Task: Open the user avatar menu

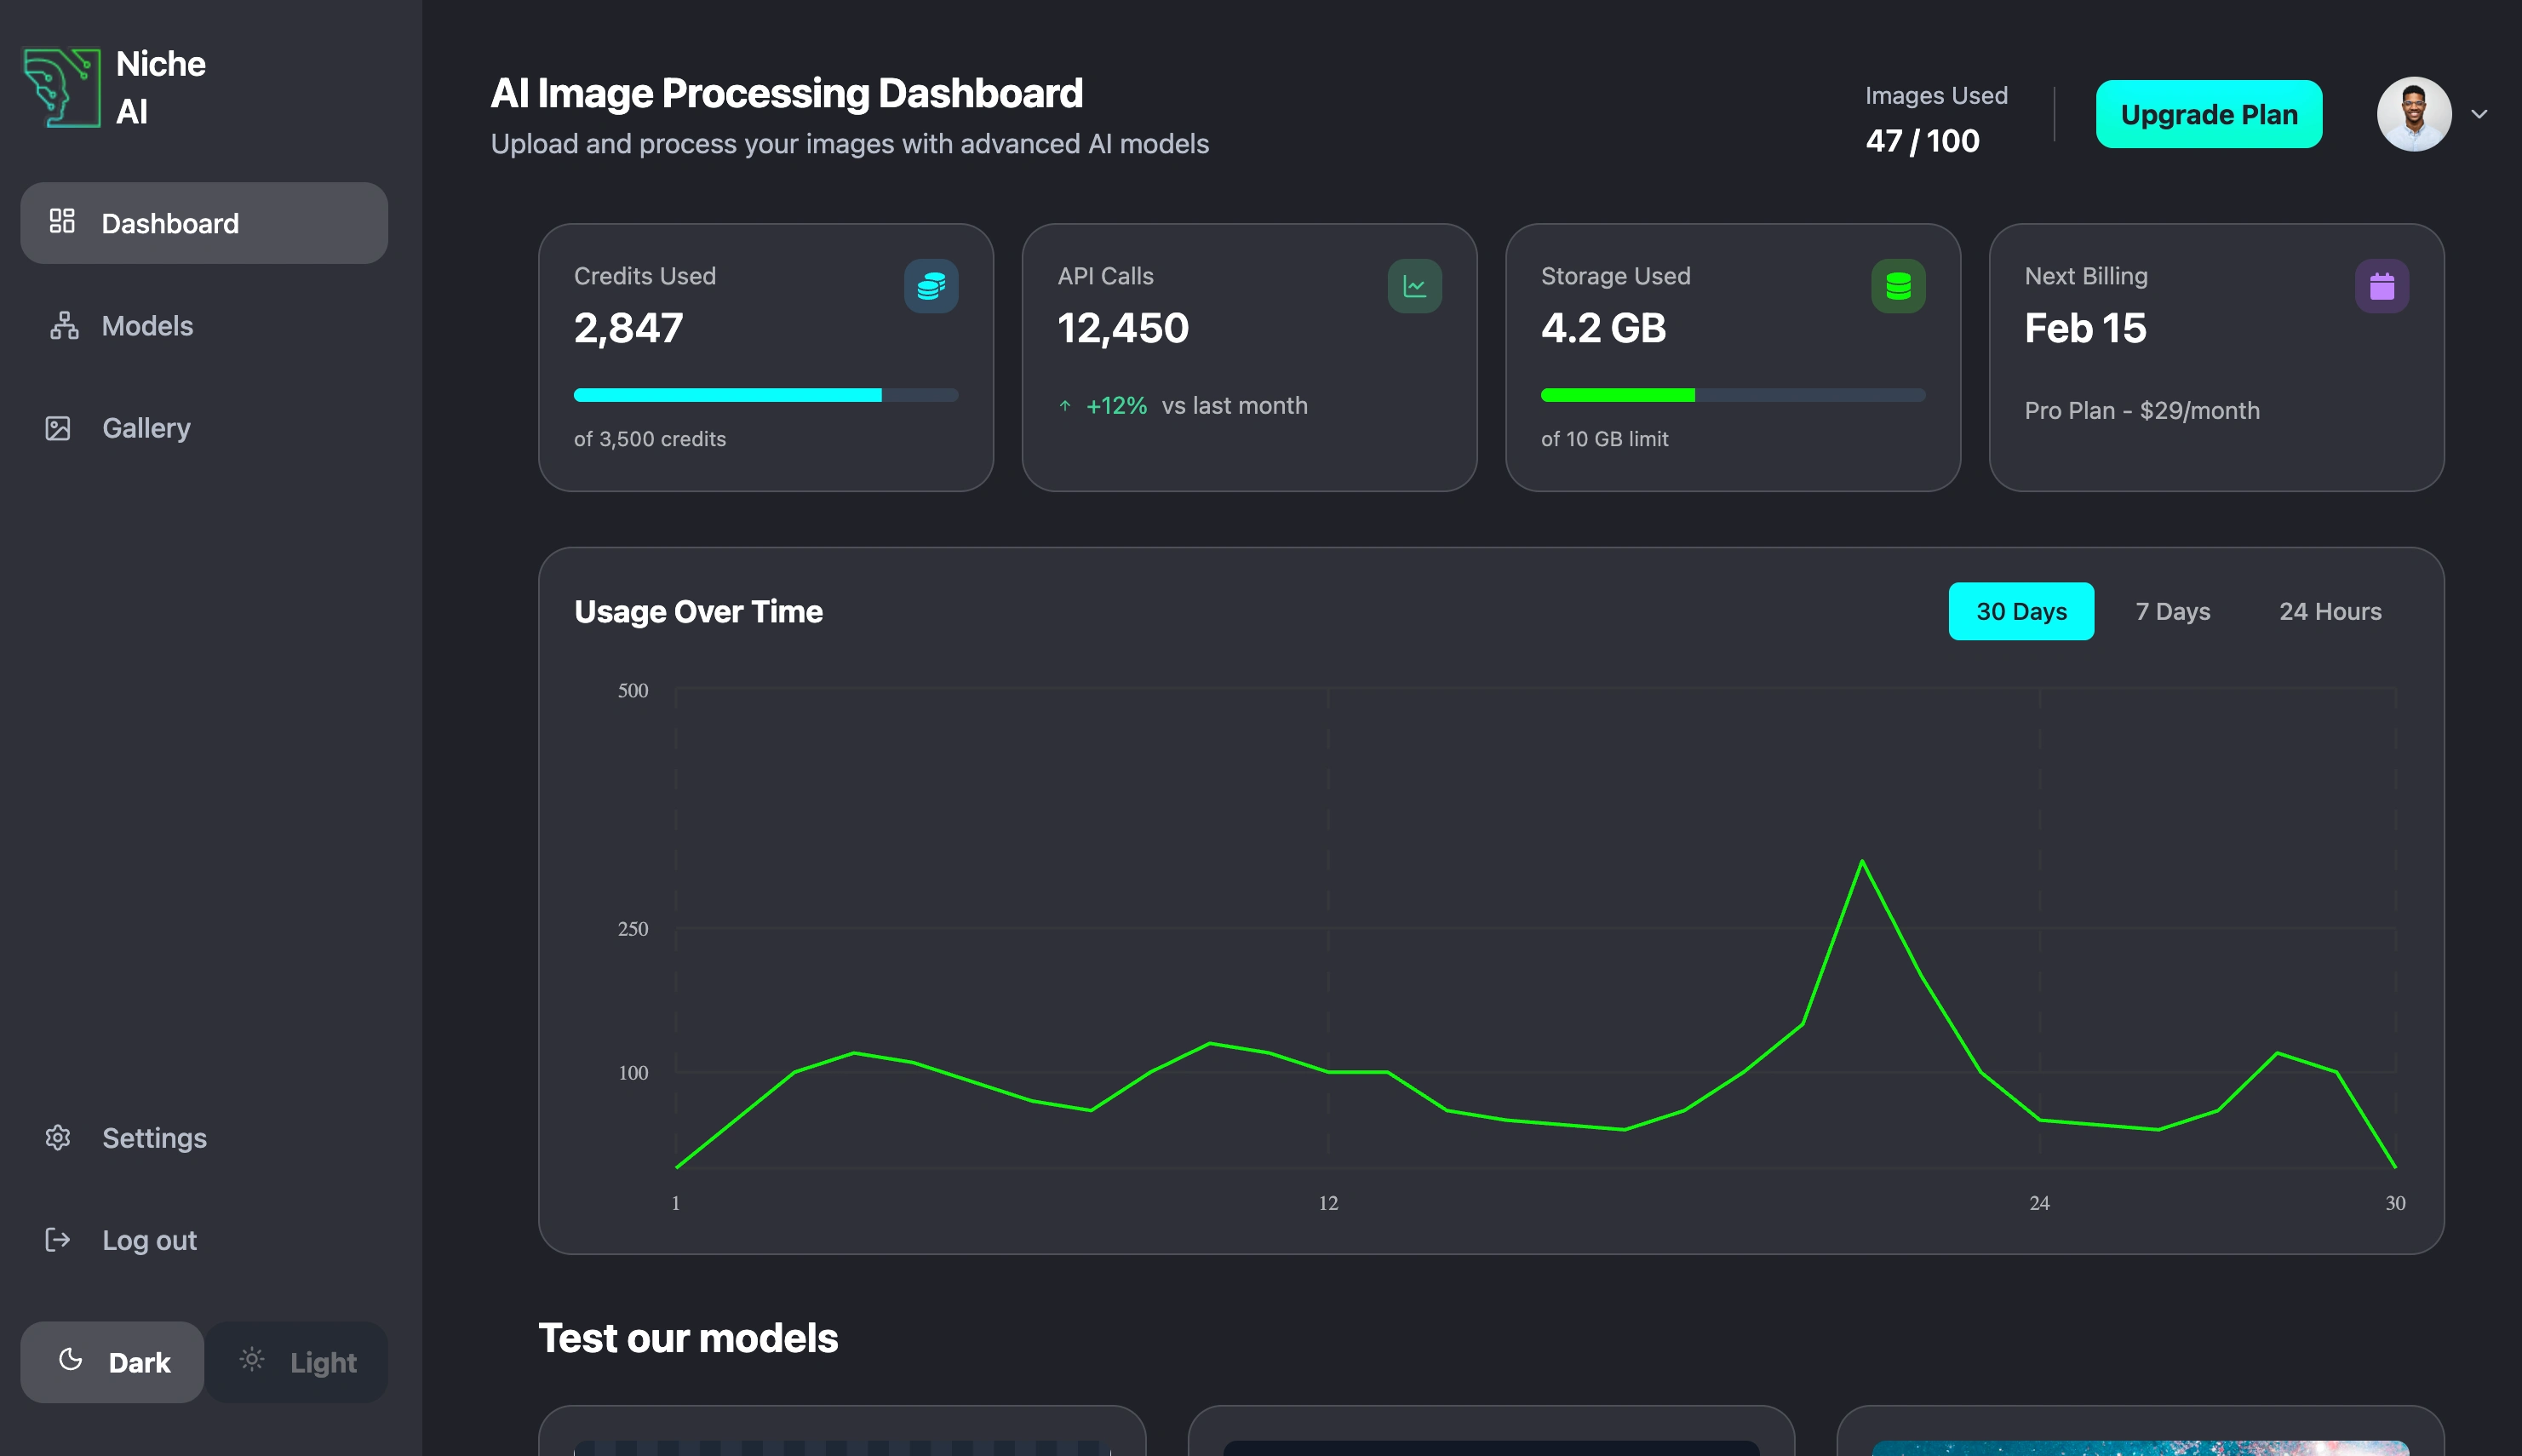Action: coord(2413,114)
